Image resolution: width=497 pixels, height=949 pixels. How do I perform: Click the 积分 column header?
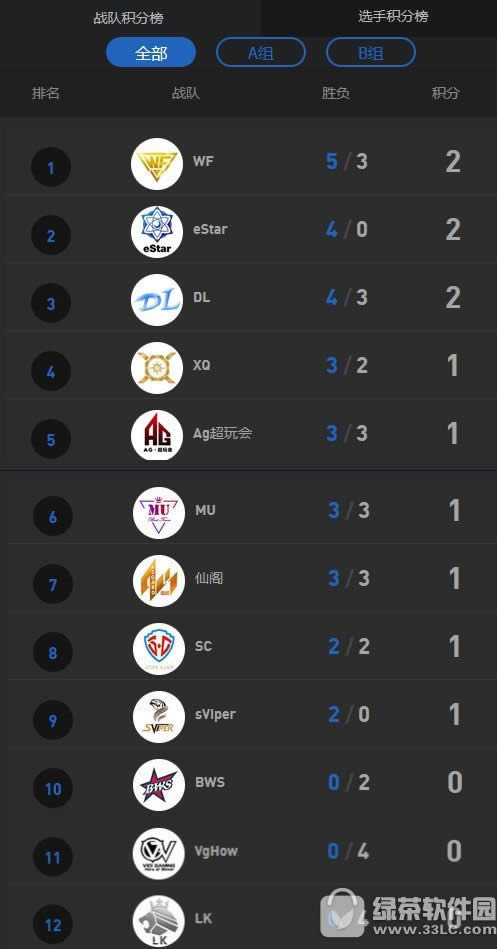click(x=446, y=93)
